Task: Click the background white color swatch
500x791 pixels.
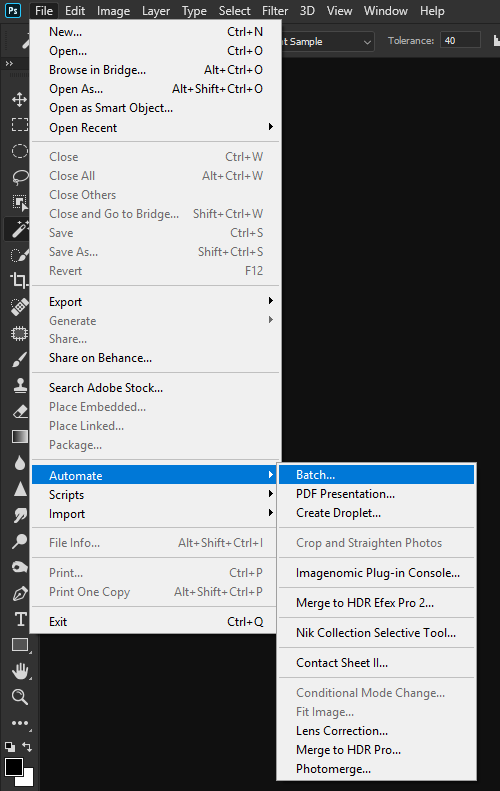Action: [28, 780]
